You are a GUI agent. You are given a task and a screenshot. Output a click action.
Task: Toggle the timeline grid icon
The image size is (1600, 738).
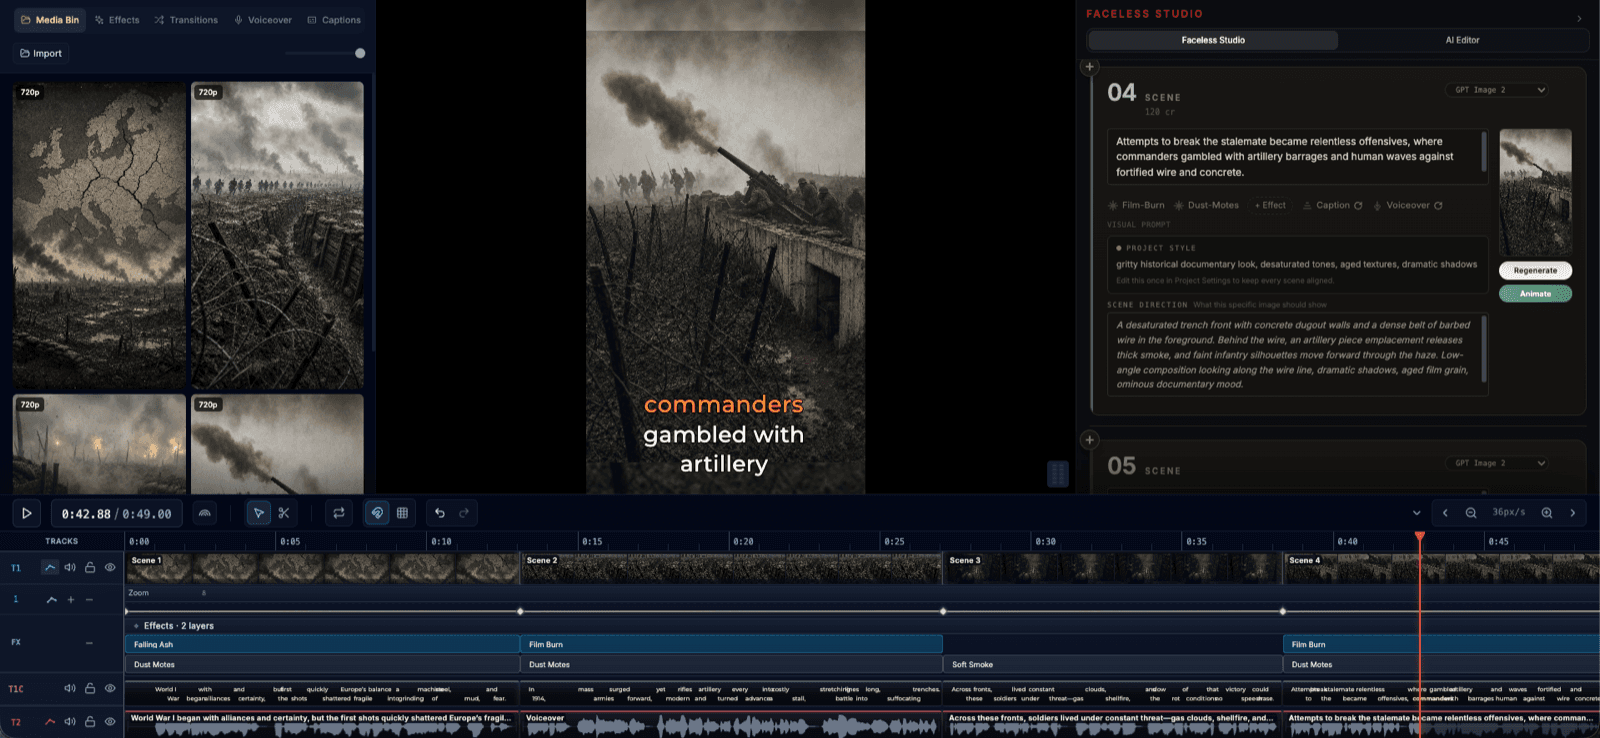(x=402, y=513)
